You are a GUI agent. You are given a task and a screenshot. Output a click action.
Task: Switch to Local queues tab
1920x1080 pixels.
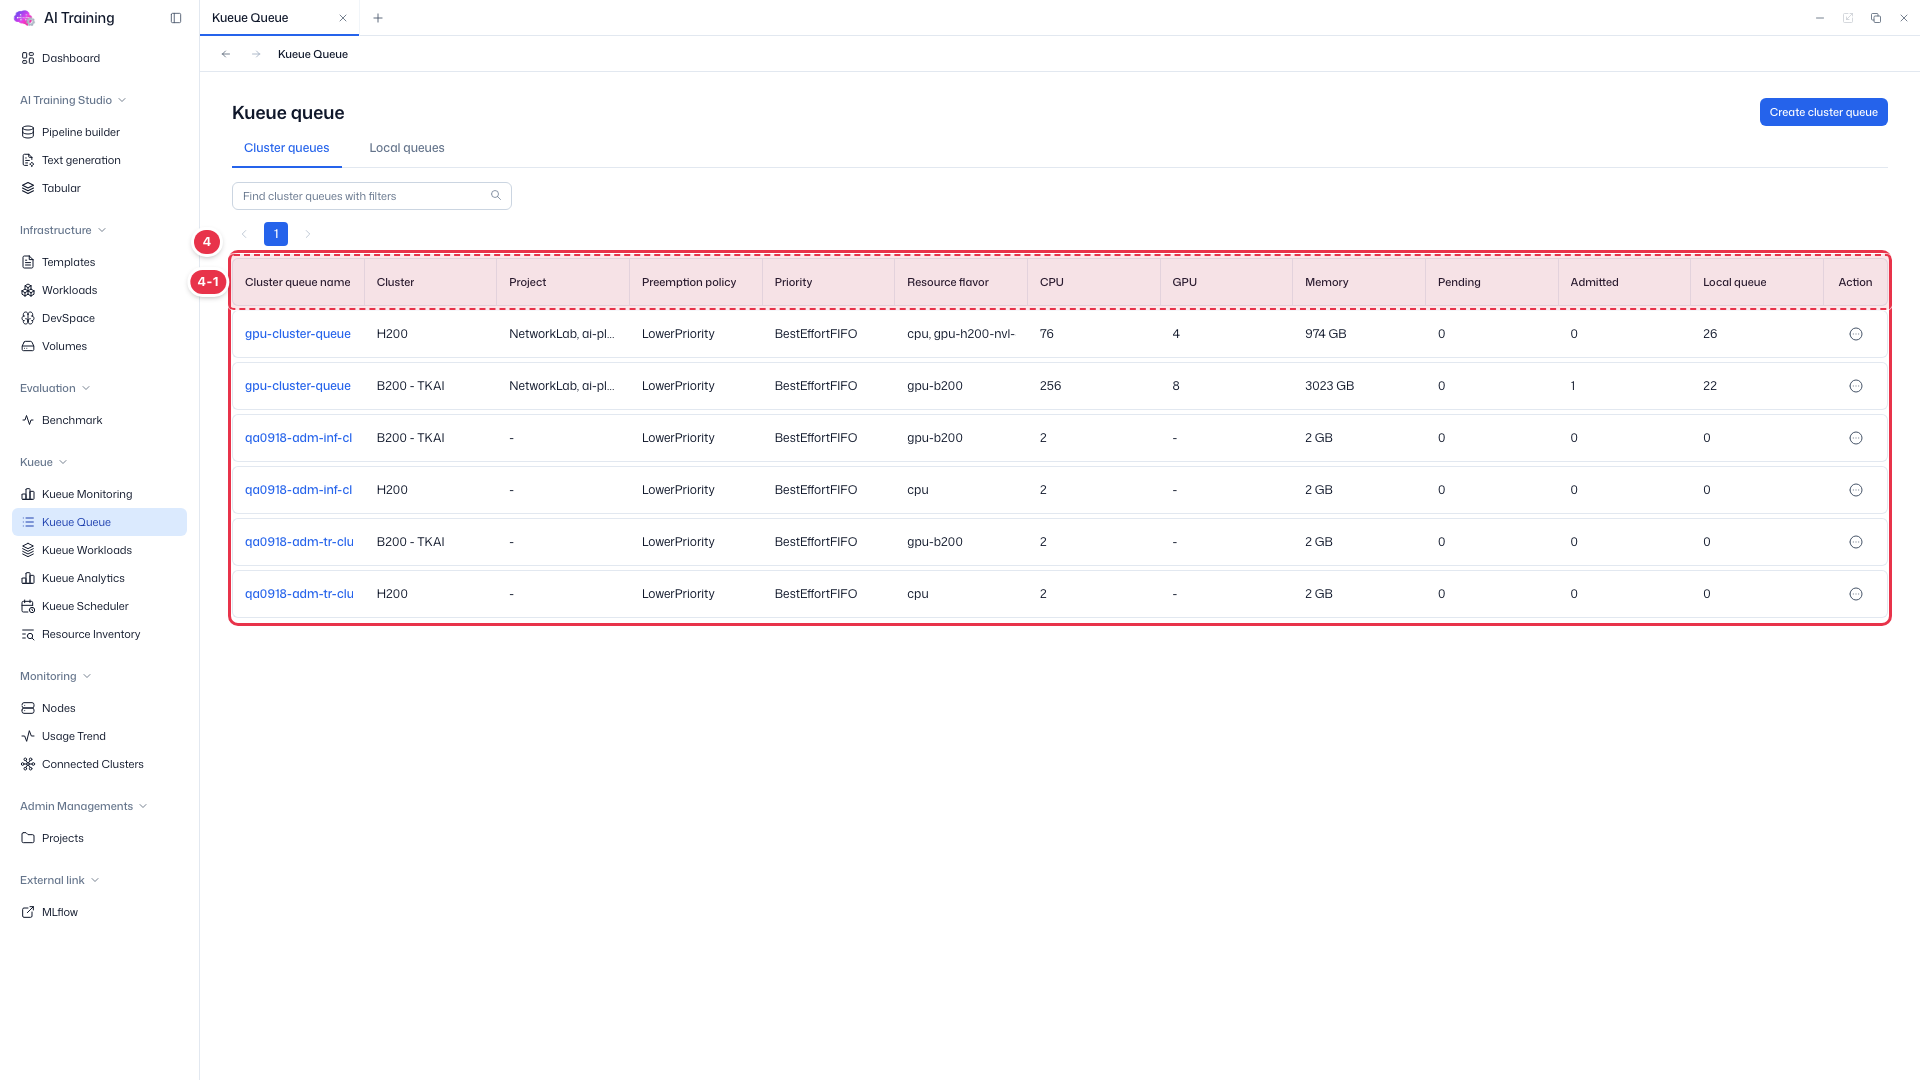pyautogui.click(x=406, y=148)
